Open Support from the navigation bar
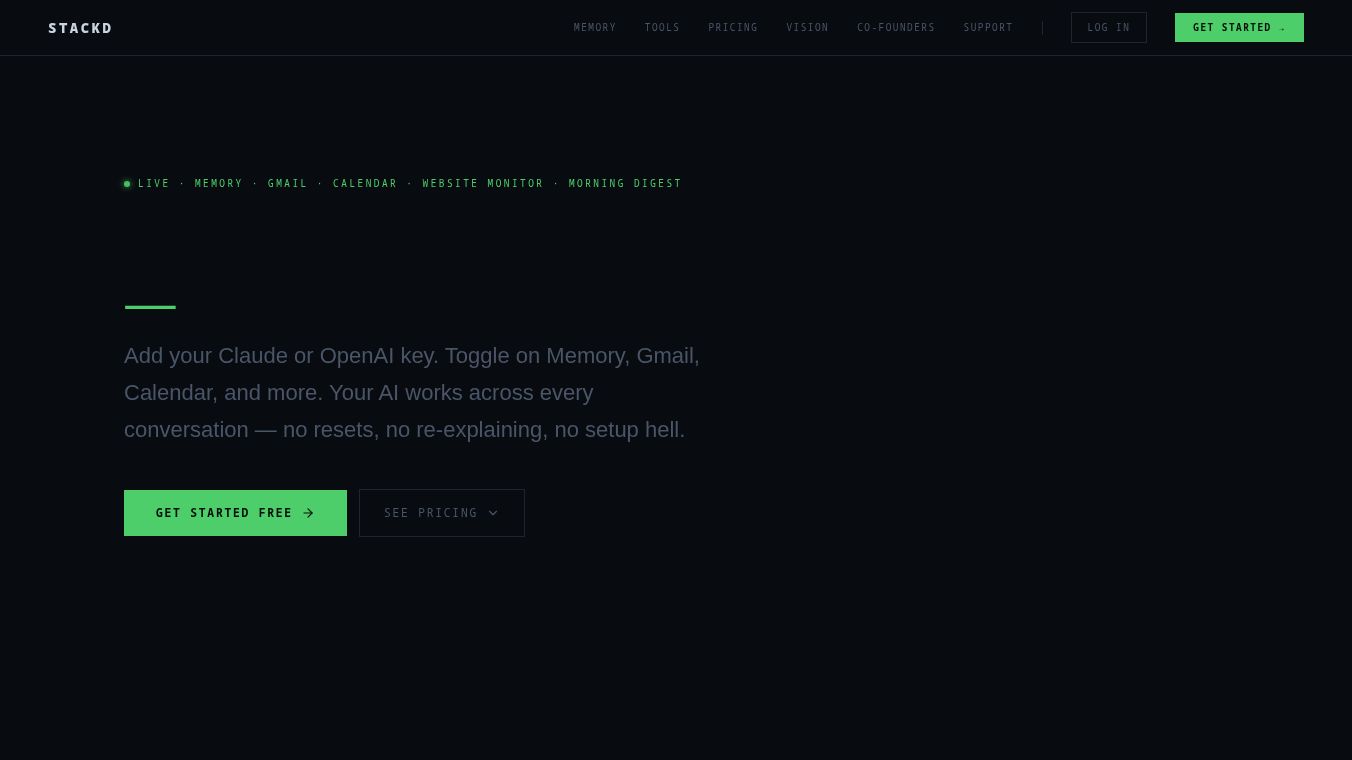This screenshot has height=760, width=1352. pos(988,28)
